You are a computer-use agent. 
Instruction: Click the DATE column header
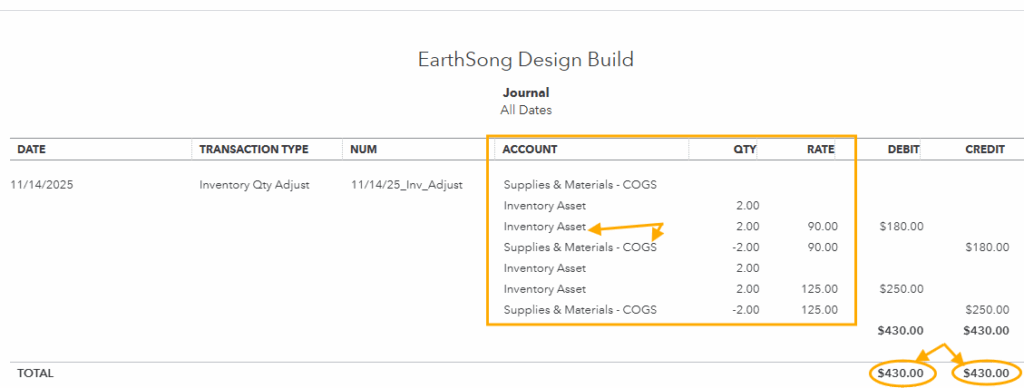click(31, 150)
